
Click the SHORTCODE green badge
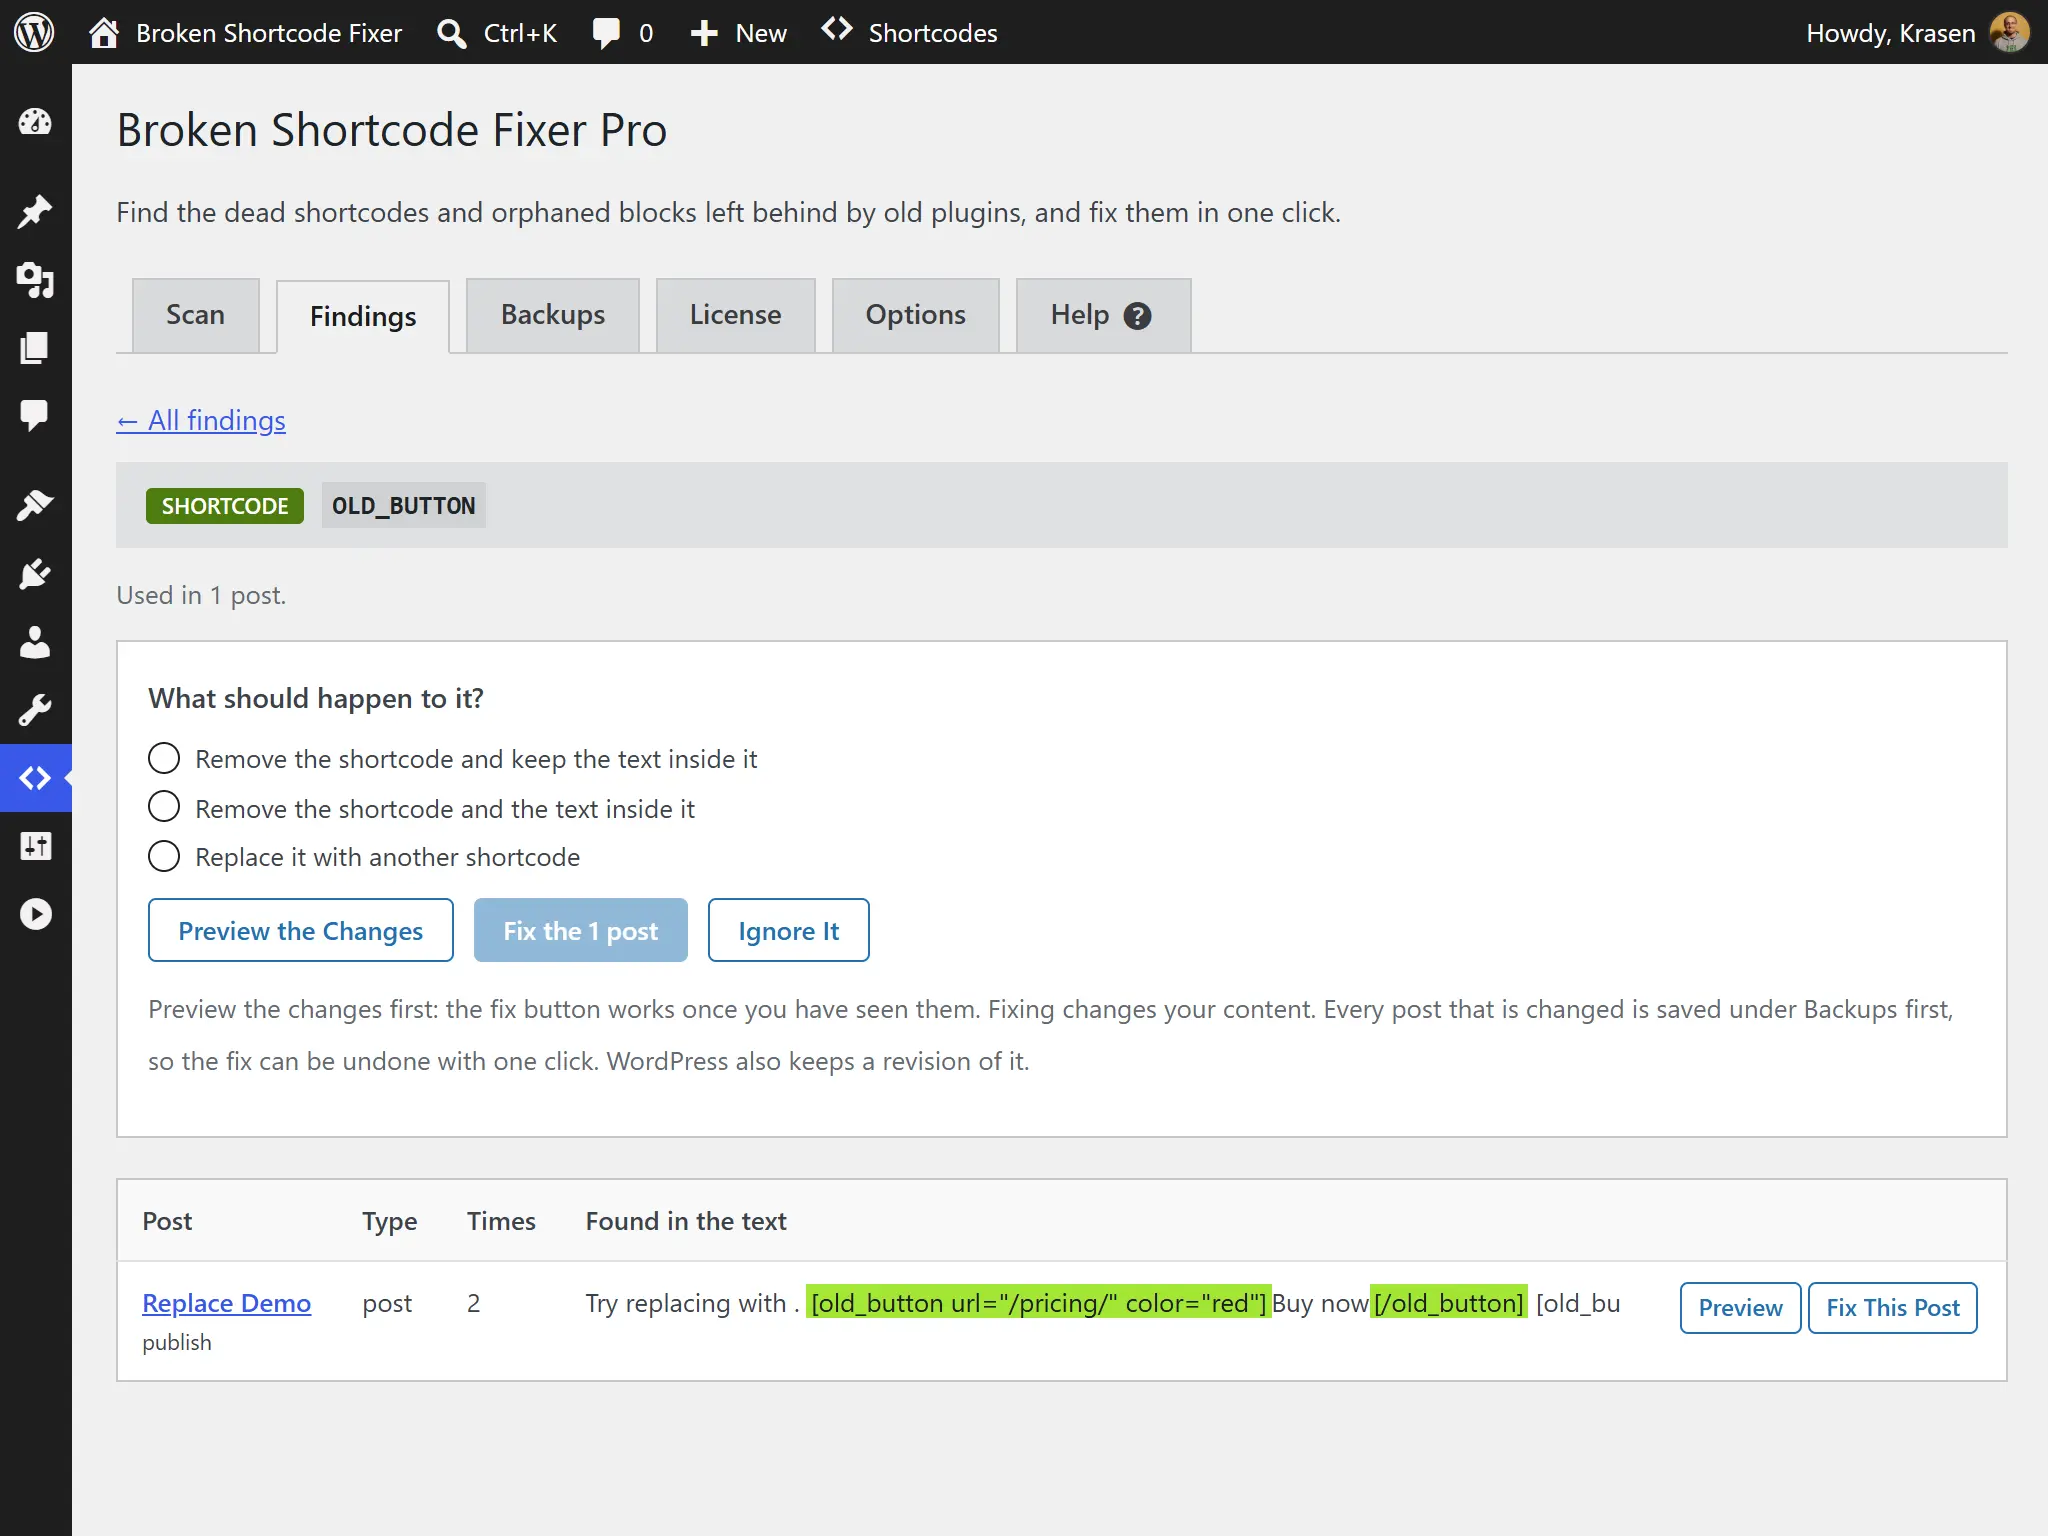[x=225, y=506]
